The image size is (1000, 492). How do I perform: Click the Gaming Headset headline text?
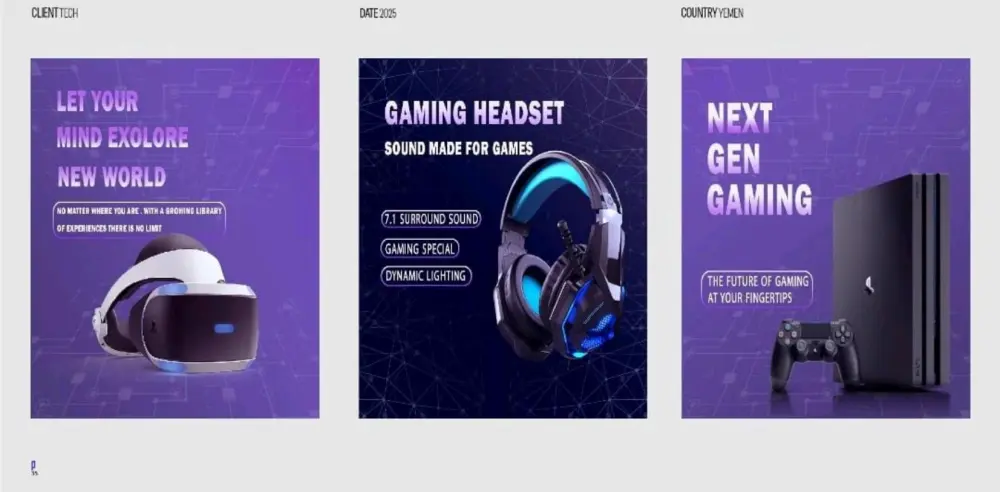(474, 113)
